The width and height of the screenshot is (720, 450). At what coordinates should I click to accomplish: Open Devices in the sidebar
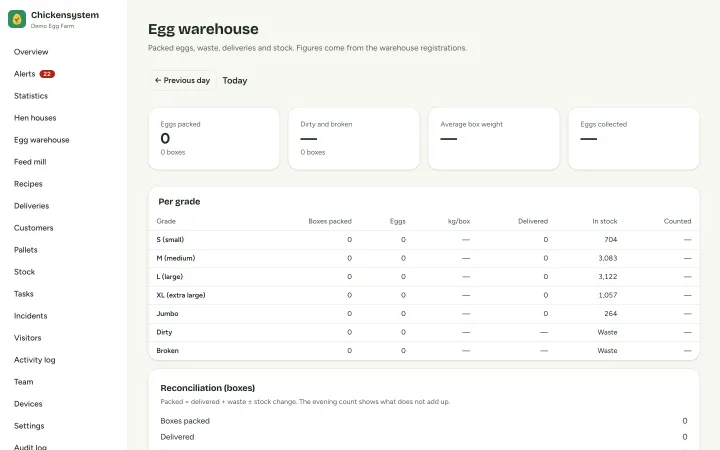click(x=28, y=405)
